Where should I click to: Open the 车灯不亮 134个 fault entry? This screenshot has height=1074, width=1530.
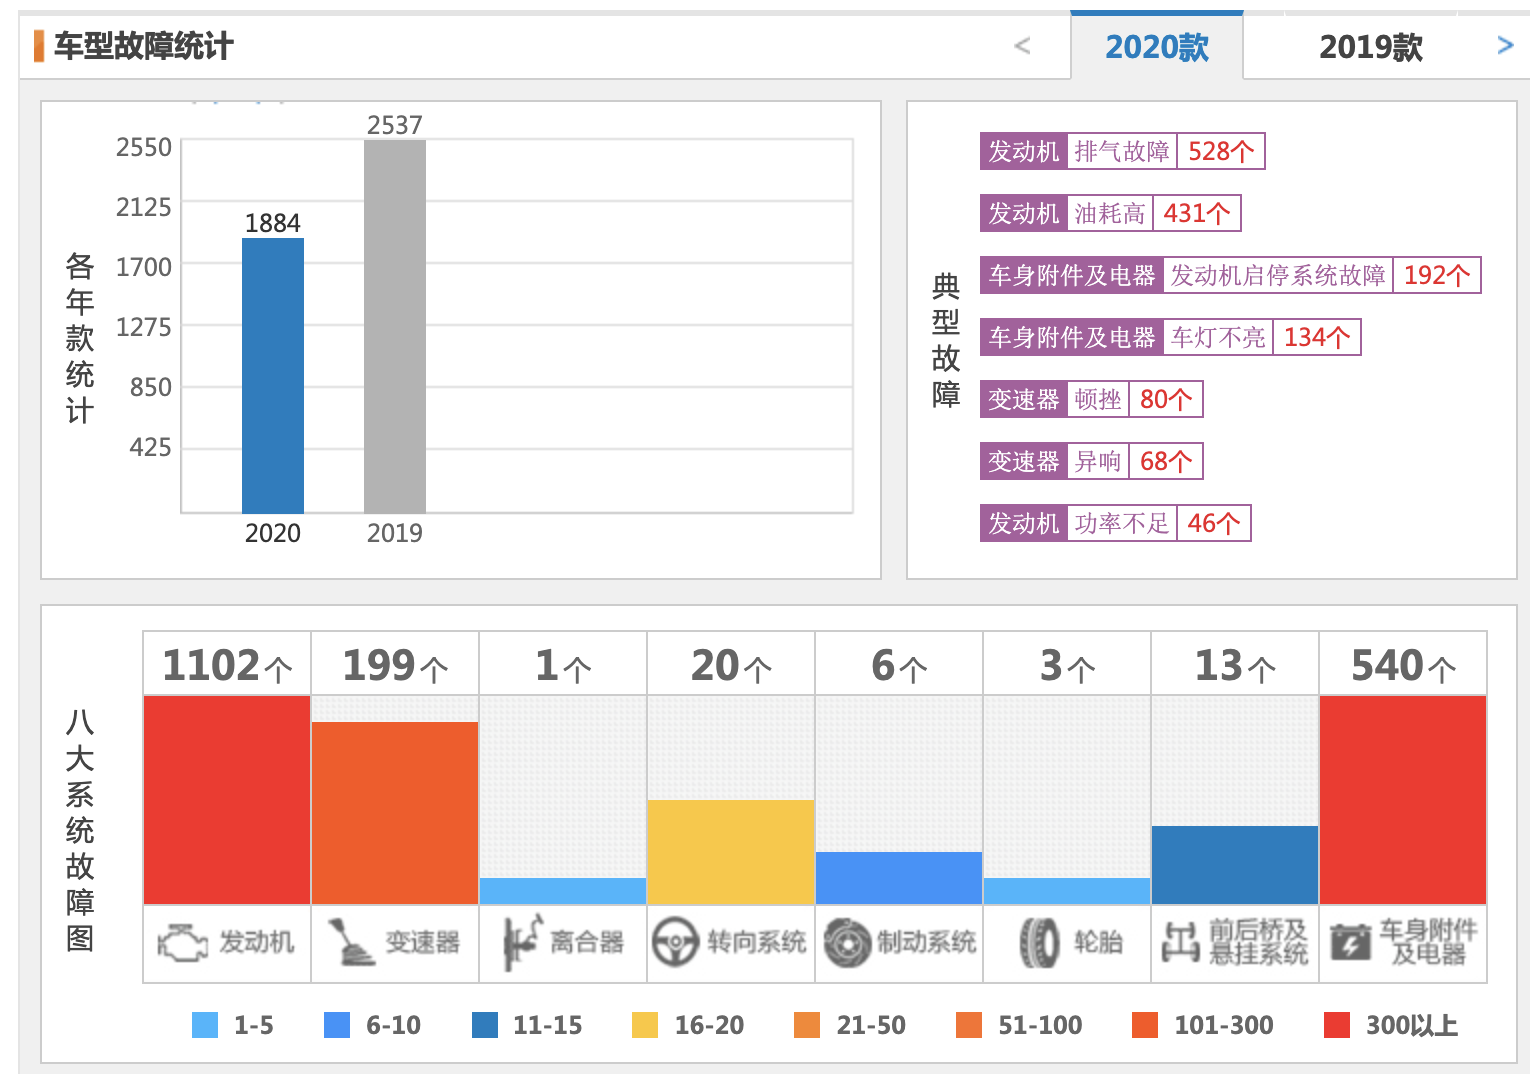pos(1171,337)
